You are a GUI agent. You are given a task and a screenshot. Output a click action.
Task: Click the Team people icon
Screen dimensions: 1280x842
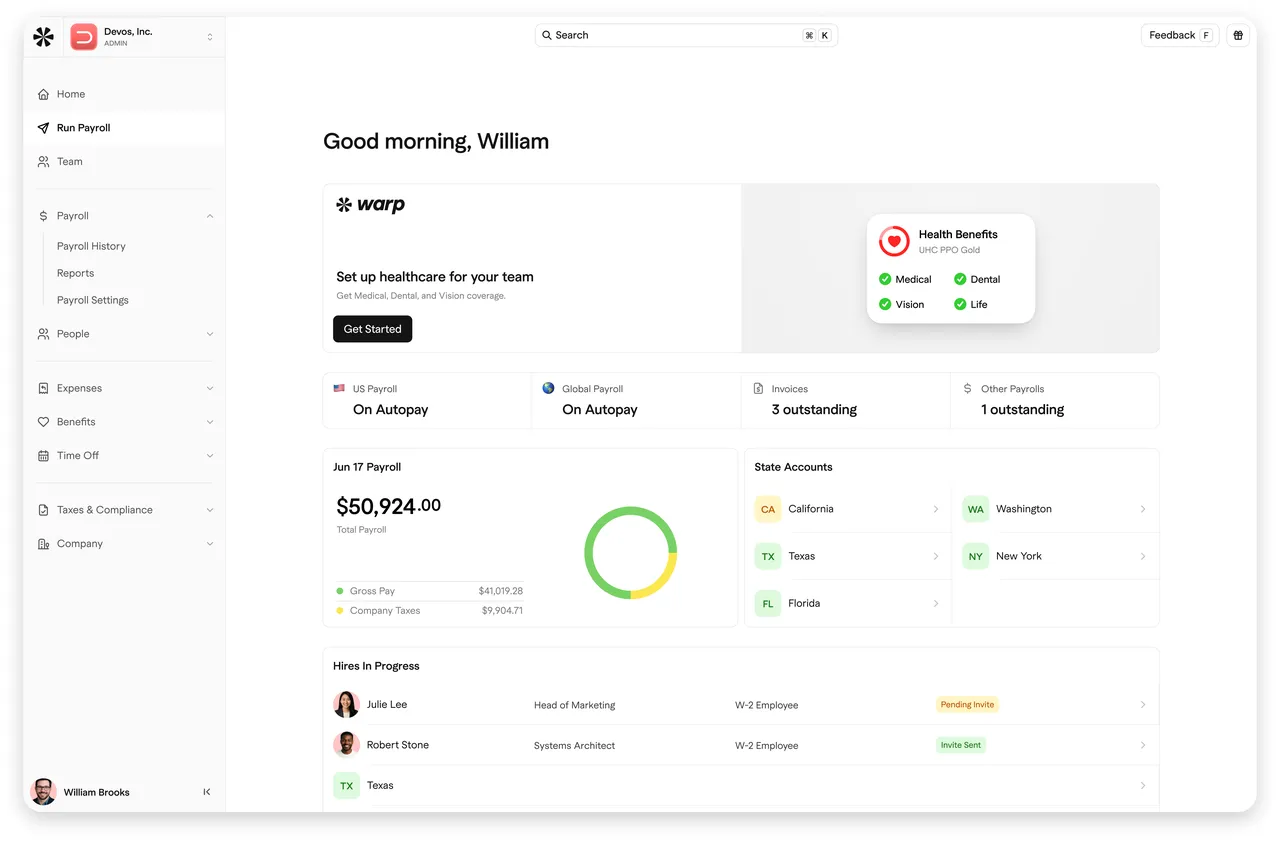[x=43, y=161]
